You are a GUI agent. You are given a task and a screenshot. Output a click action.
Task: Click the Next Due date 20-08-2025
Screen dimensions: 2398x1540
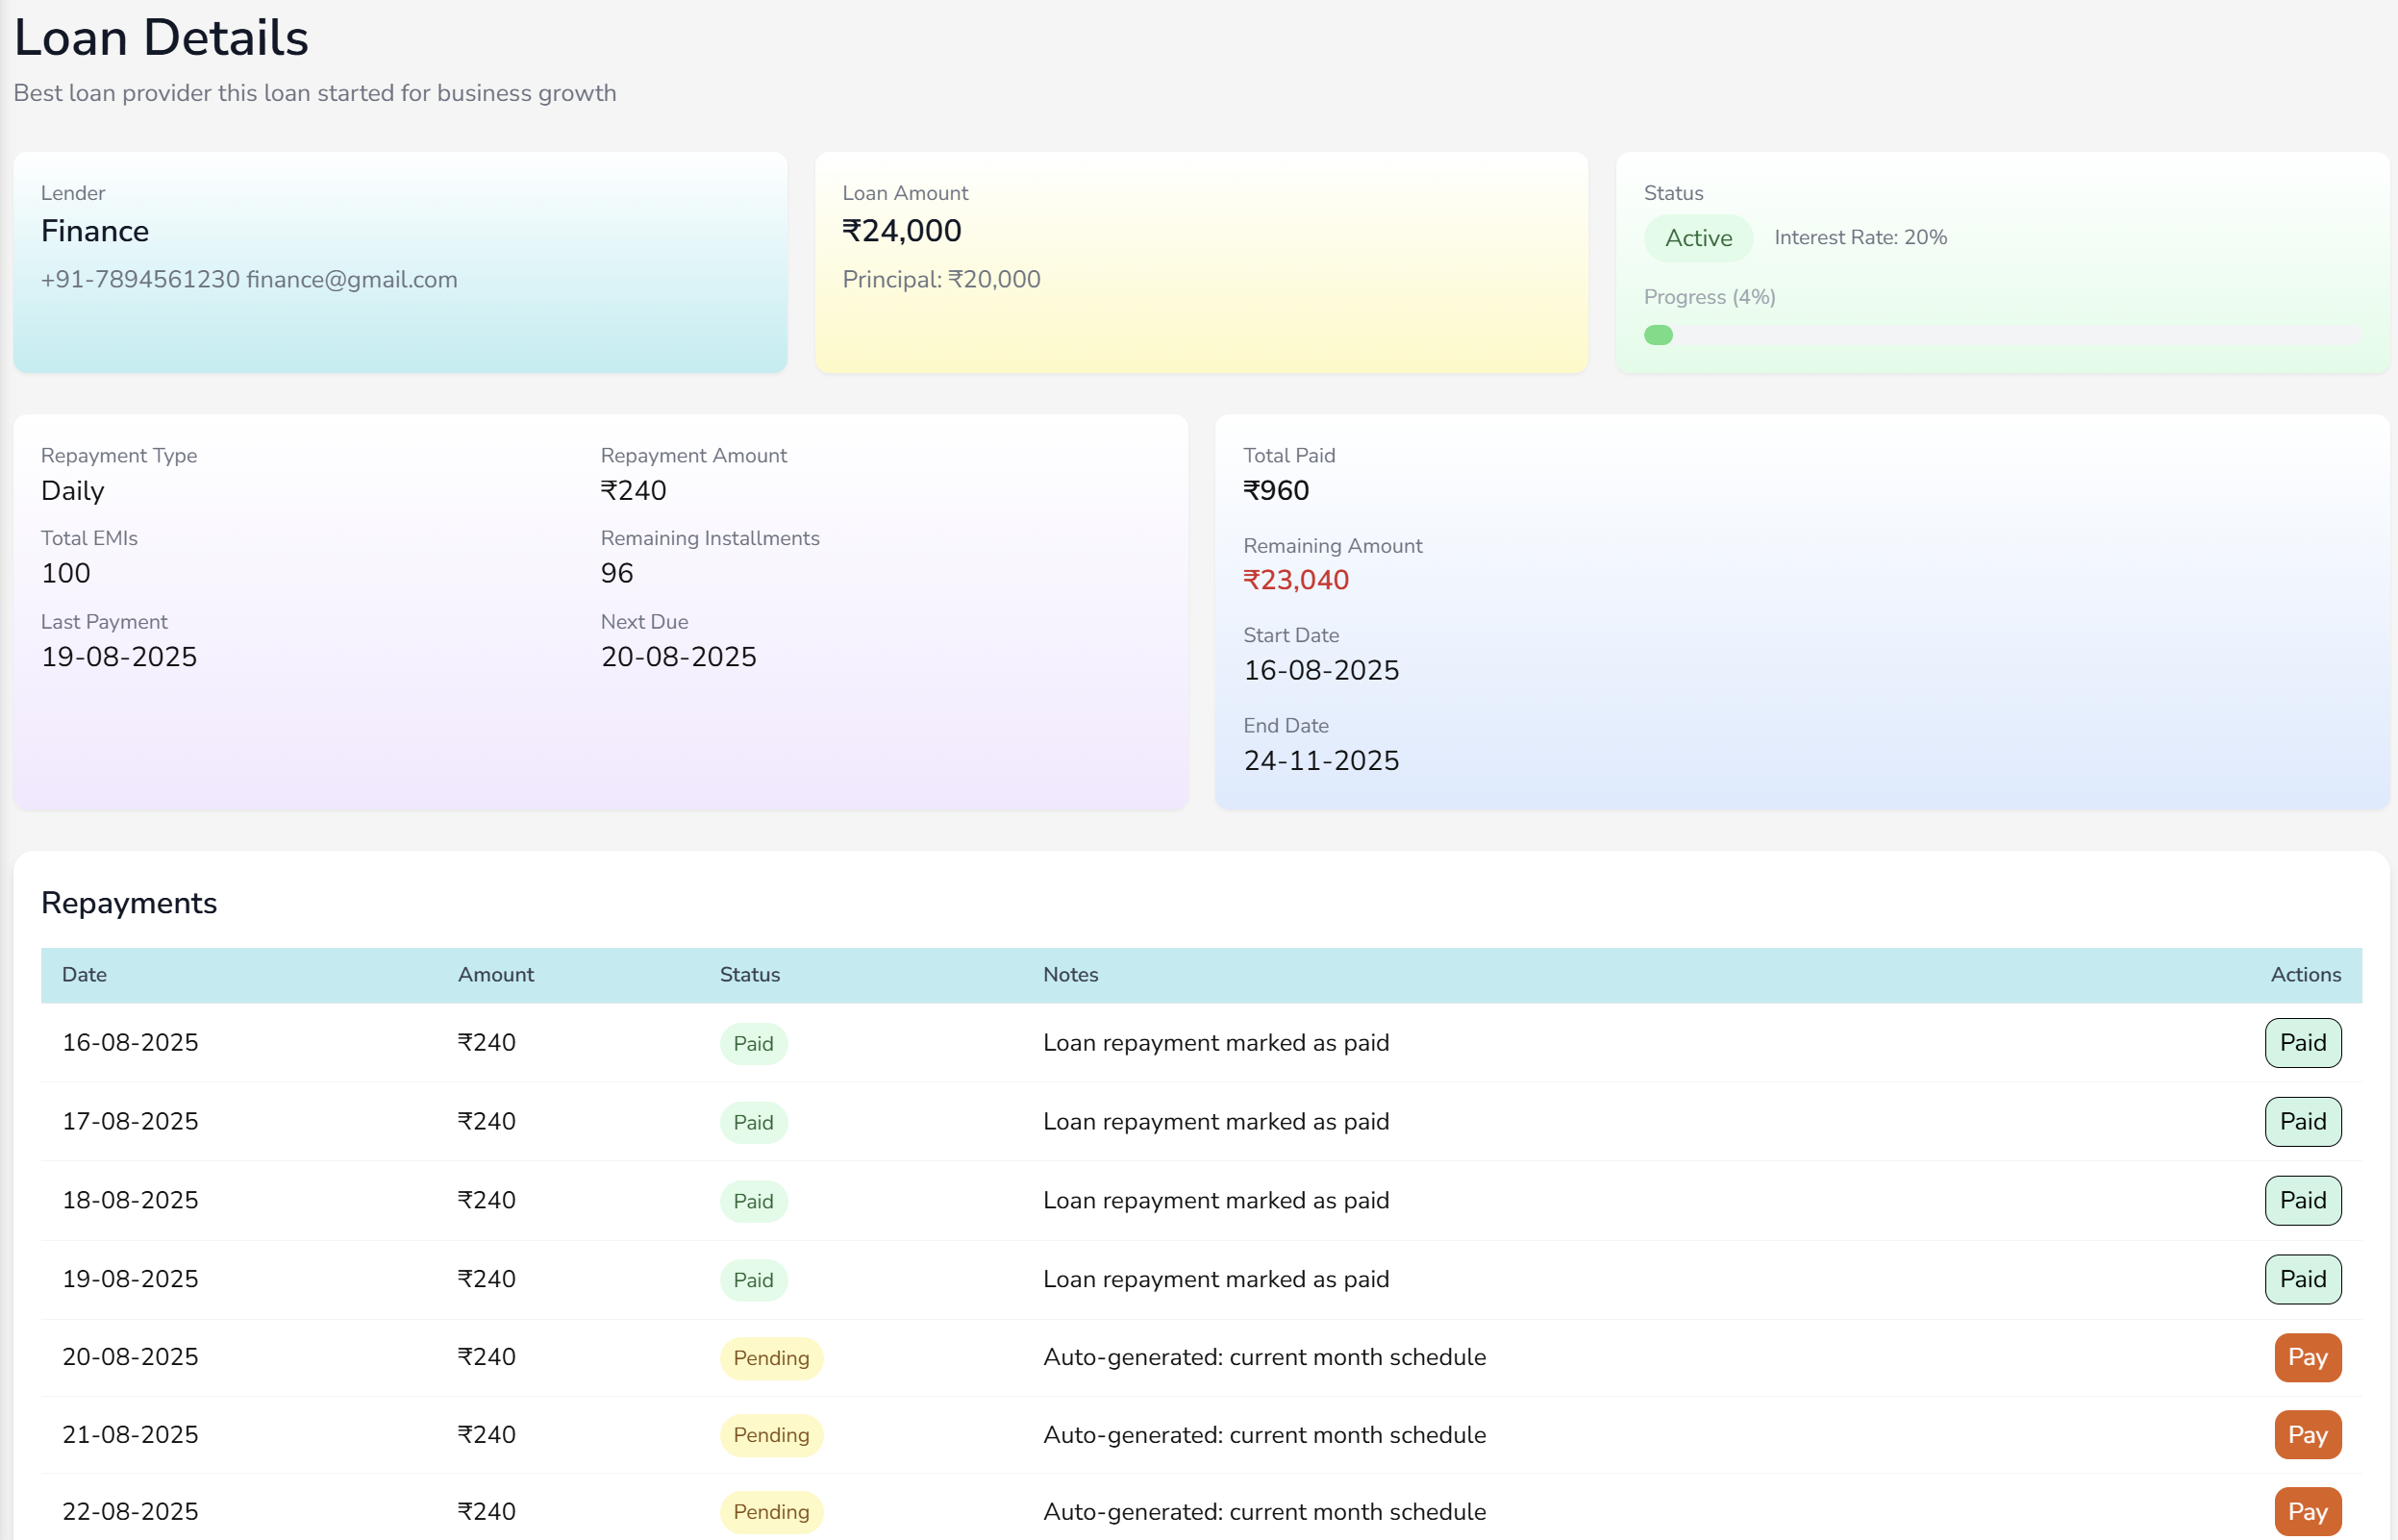click(679, 657)
